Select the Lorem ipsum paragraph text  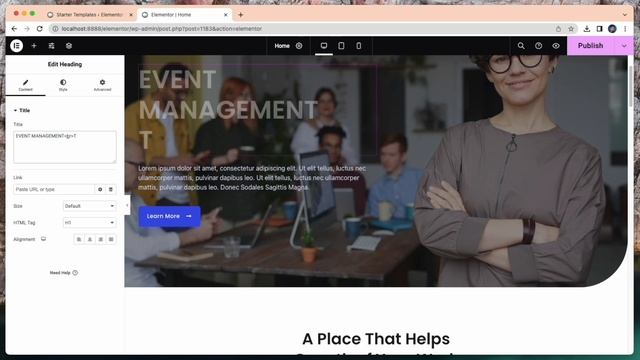coord(252,178)
